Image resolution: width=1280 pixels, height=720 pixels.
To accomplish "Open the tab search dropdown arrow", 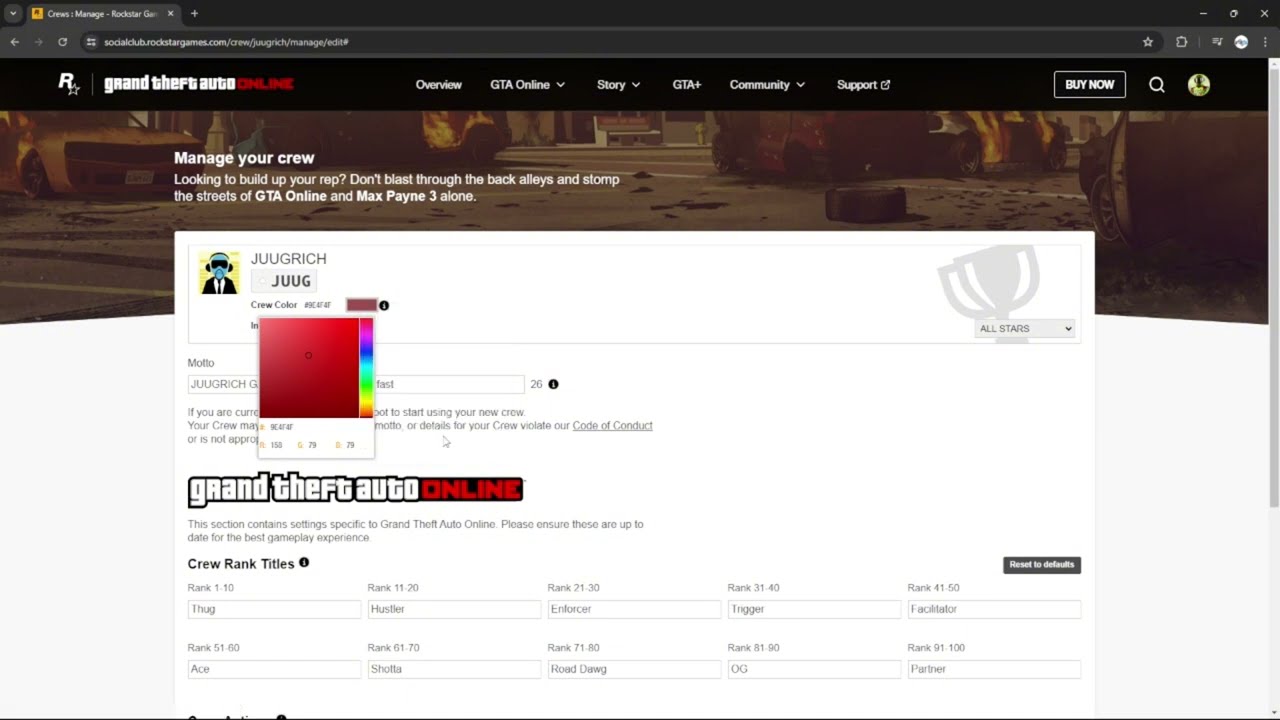I will [x=12, y=13].
